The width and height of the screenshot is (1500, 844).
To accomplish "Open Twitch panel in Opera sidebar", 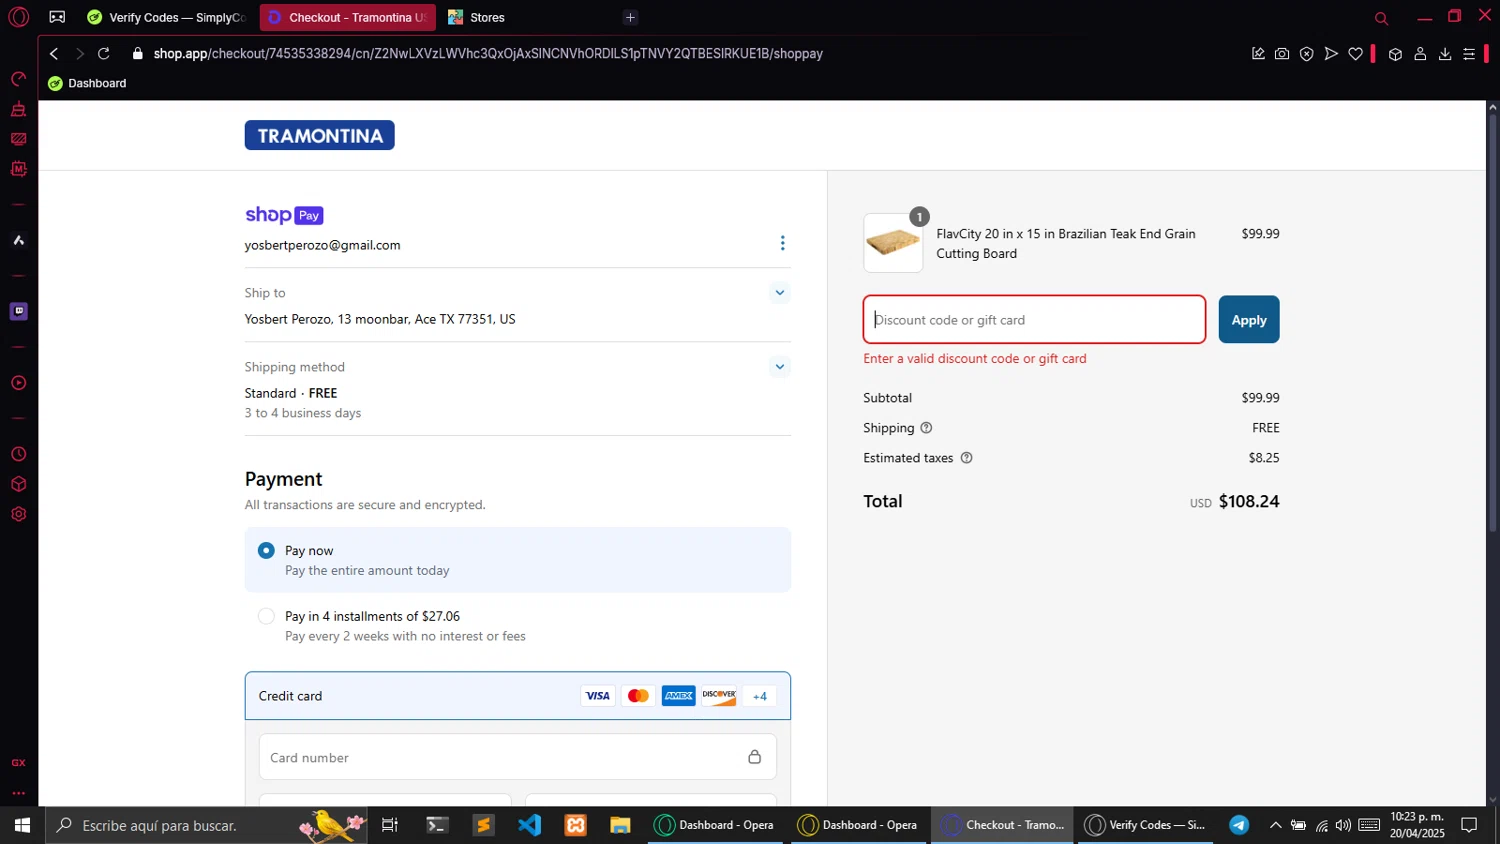I will 18,311.
